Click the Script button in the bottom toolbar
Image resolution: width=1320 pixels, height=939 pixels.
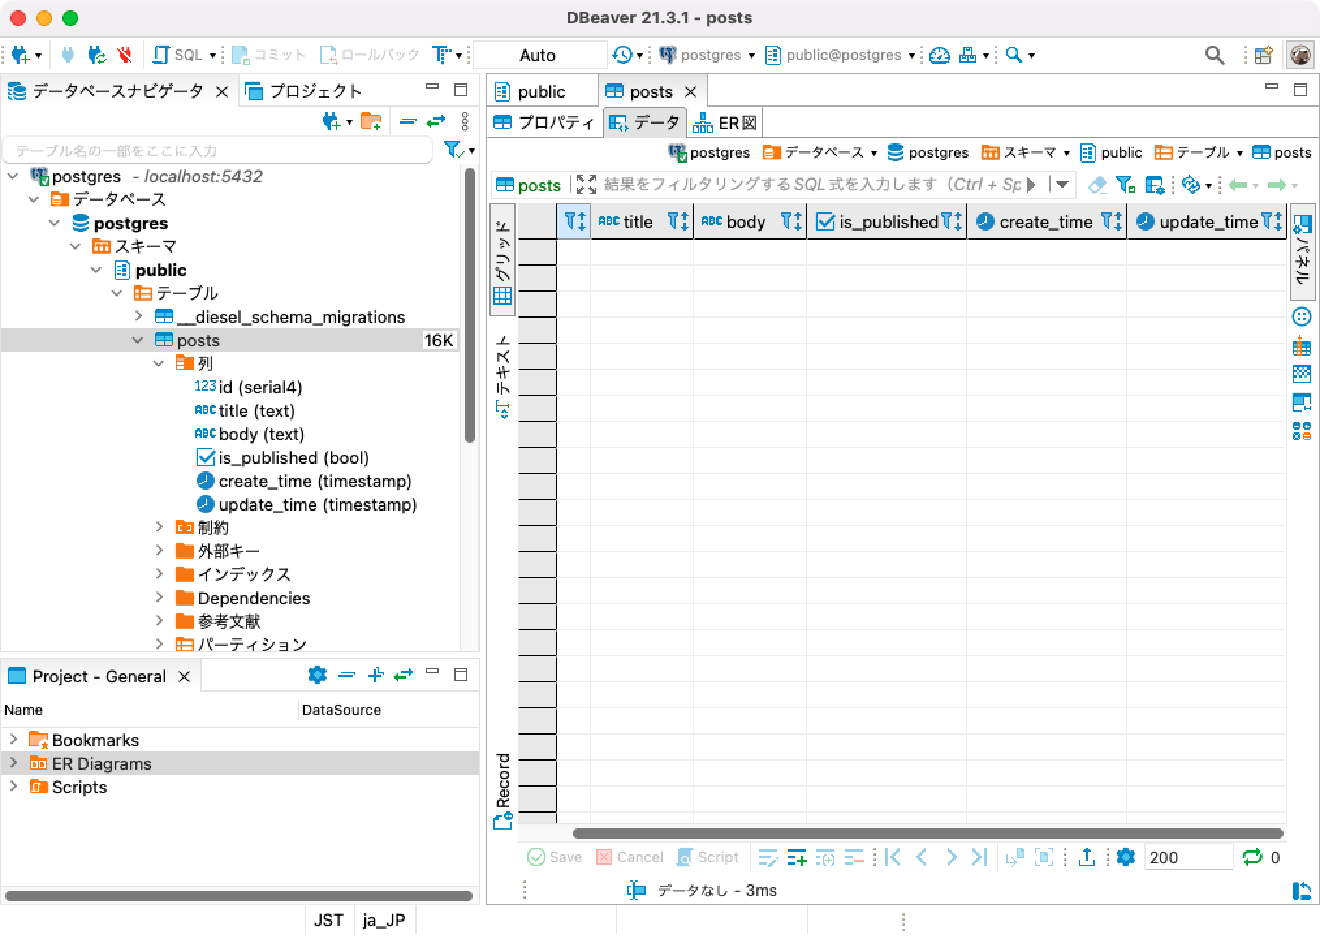(x=708, y=857)
